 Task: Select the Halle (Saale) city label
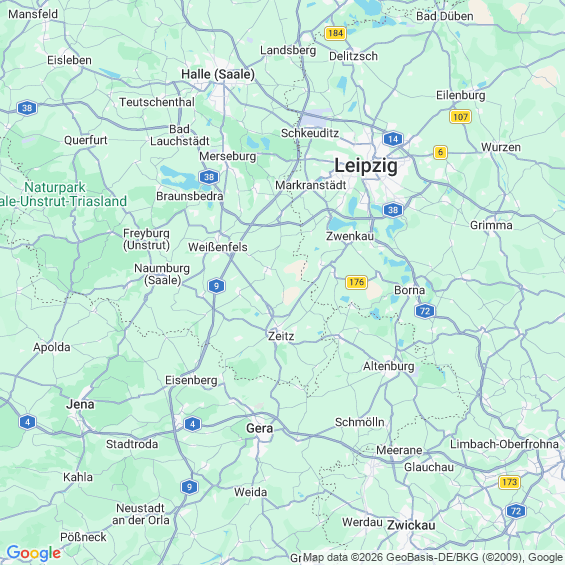pyautogui.click(x=218, y=74)
